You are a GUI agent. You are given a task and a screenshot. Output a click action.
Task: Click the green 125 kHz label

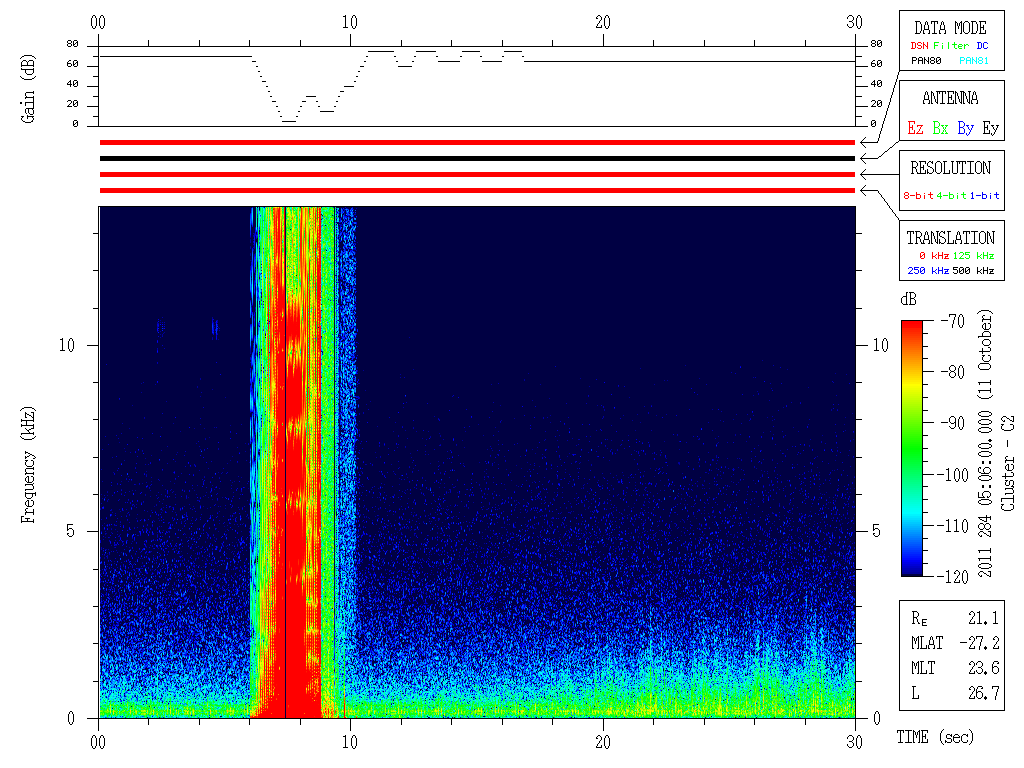point(973,255)
